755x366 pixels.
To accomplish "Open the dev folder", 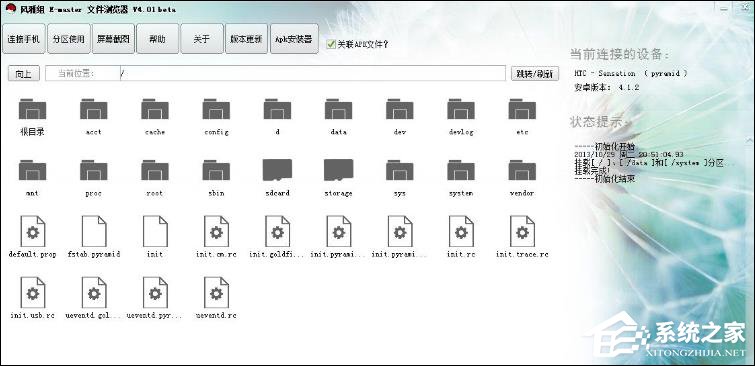I will pos(399,109).
